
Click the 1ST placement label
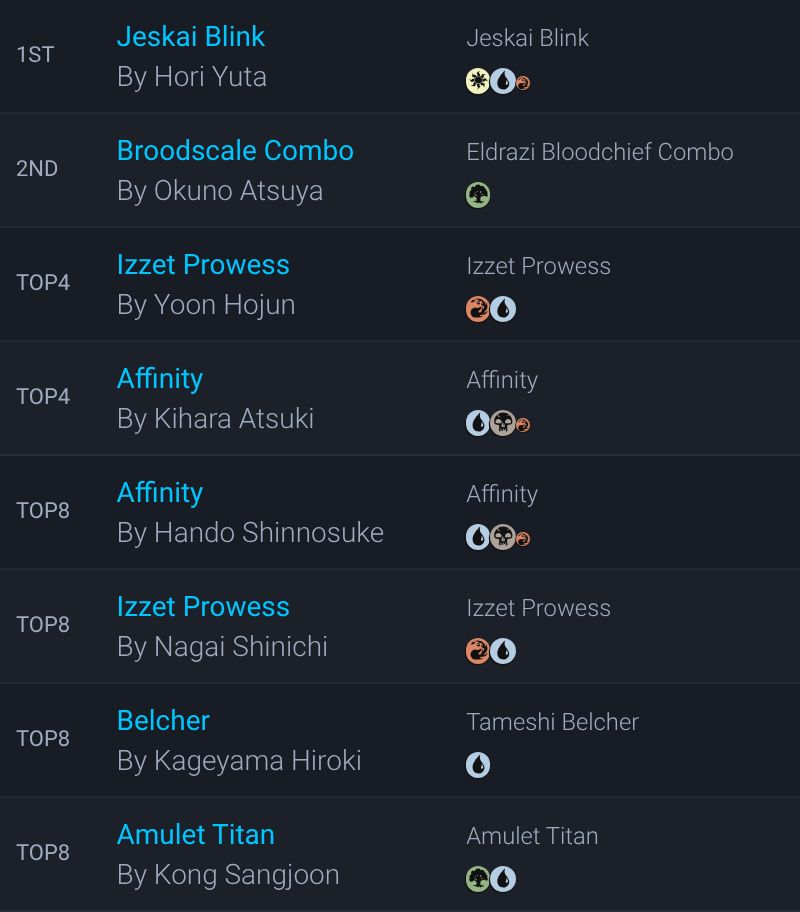(35, 55)
